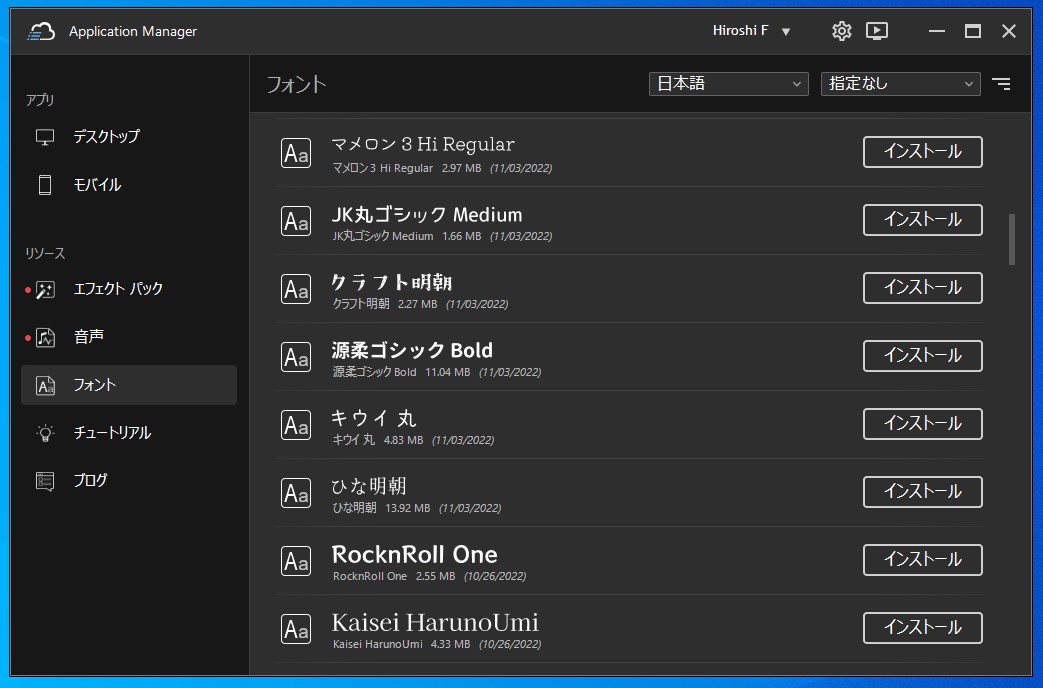
Task: Install the マメロン 3 Hi Regular font
Action: coord(923,152)
